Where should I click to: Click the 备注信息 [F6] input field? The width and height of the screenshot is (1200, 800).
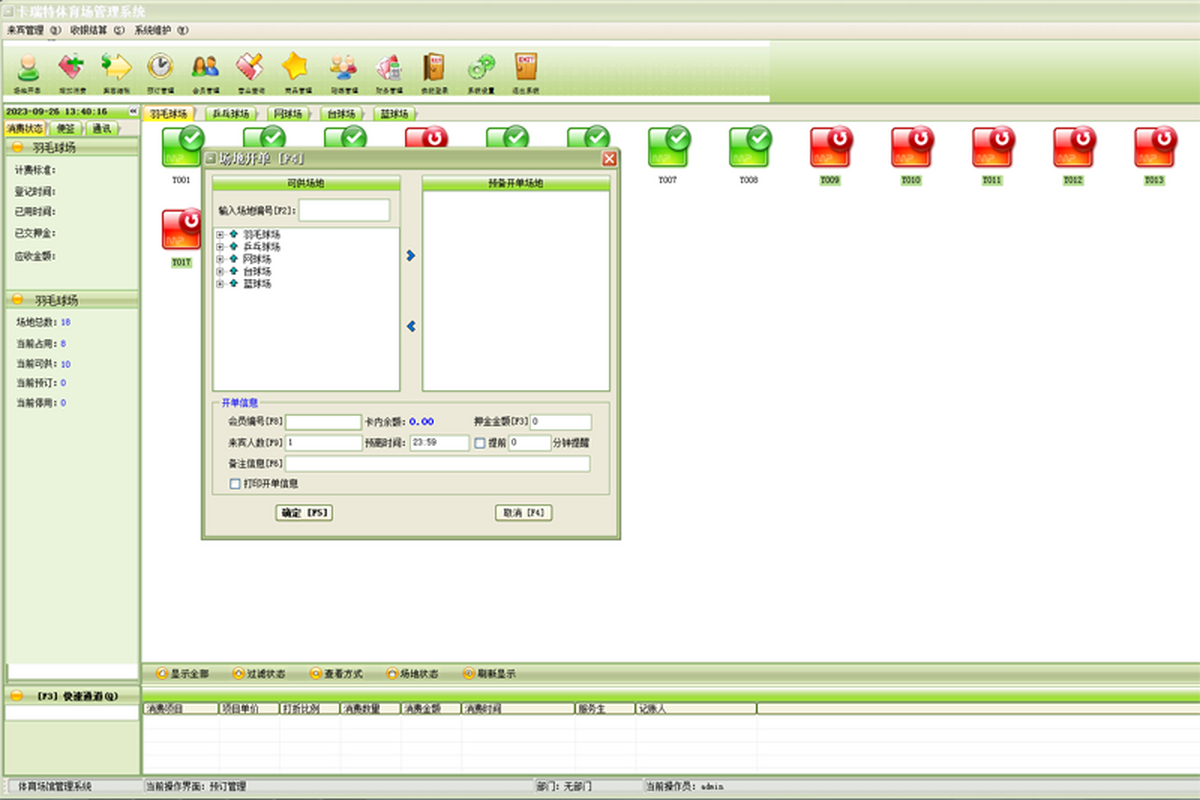tap(438, 464)
